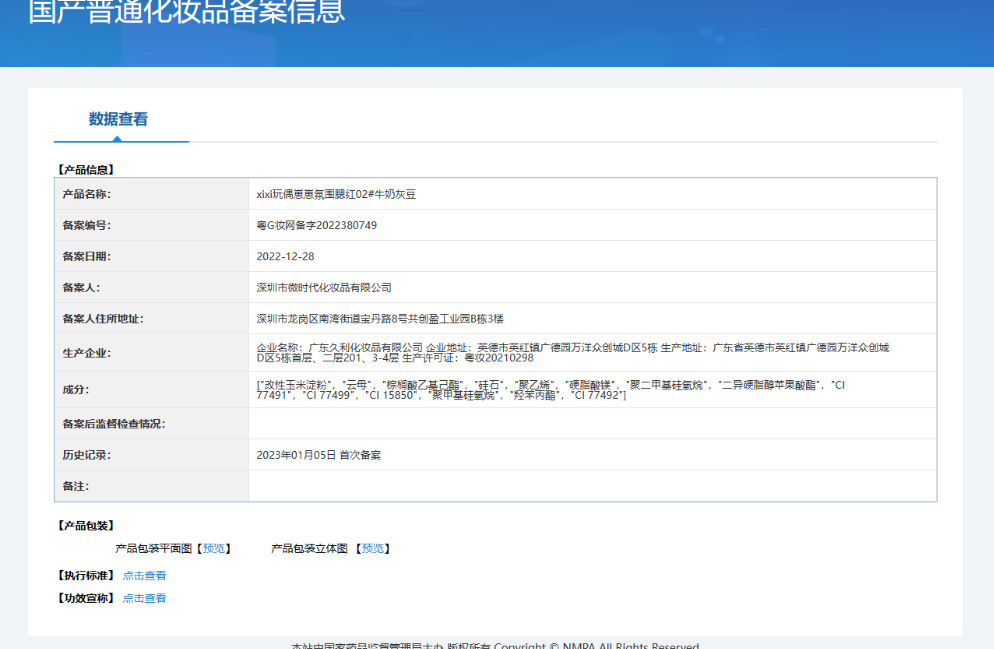
Task: Click the 【功效宣称】 label
Action: point(86,598)
